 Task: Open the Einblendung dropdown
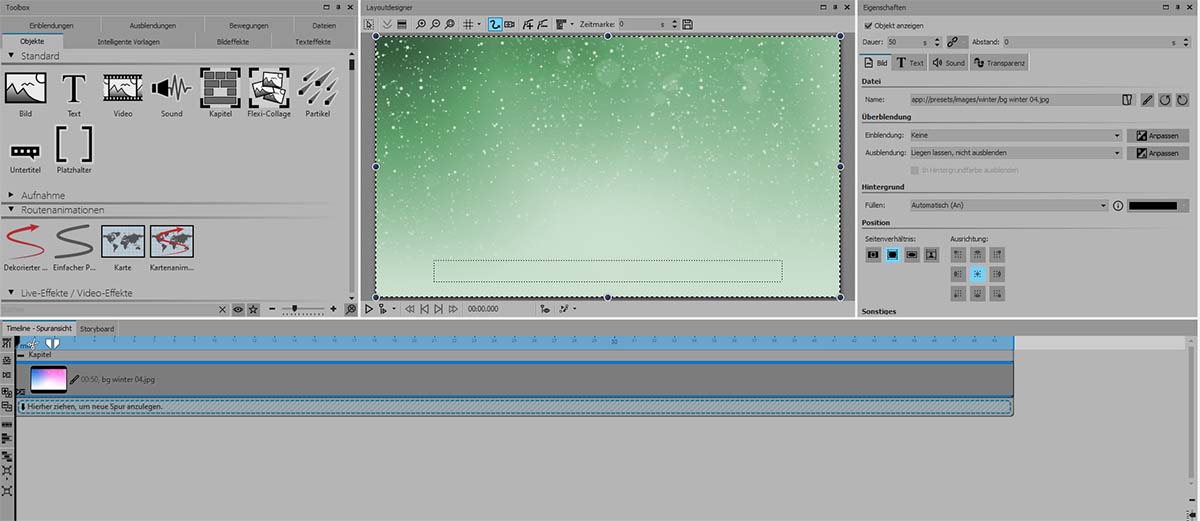click(1015, 135)
